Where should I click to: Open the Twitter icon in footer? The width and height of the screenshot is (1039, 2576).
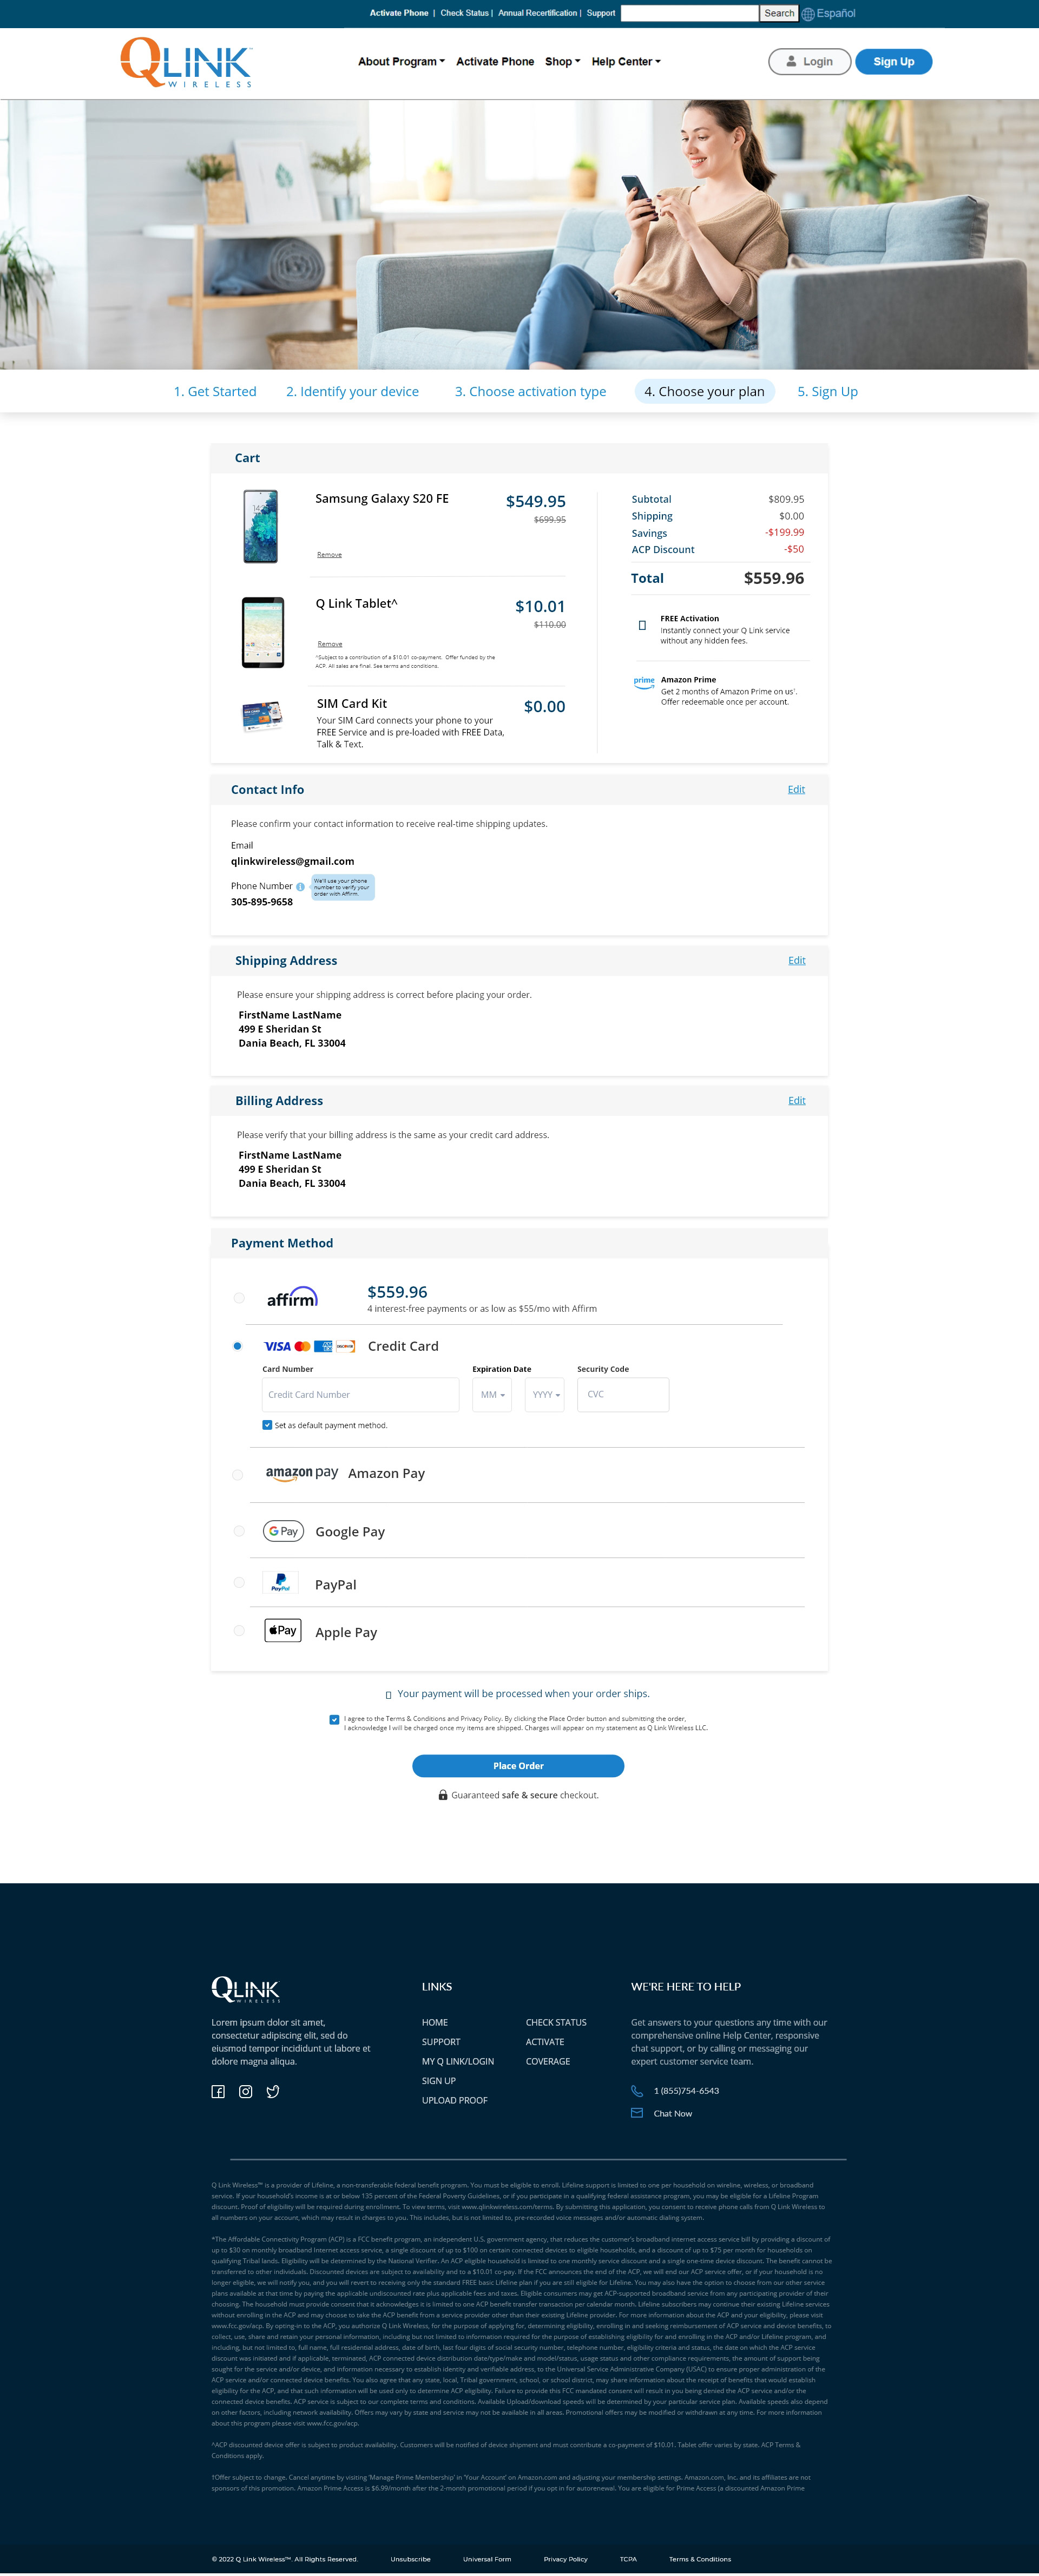[273, 2091]
